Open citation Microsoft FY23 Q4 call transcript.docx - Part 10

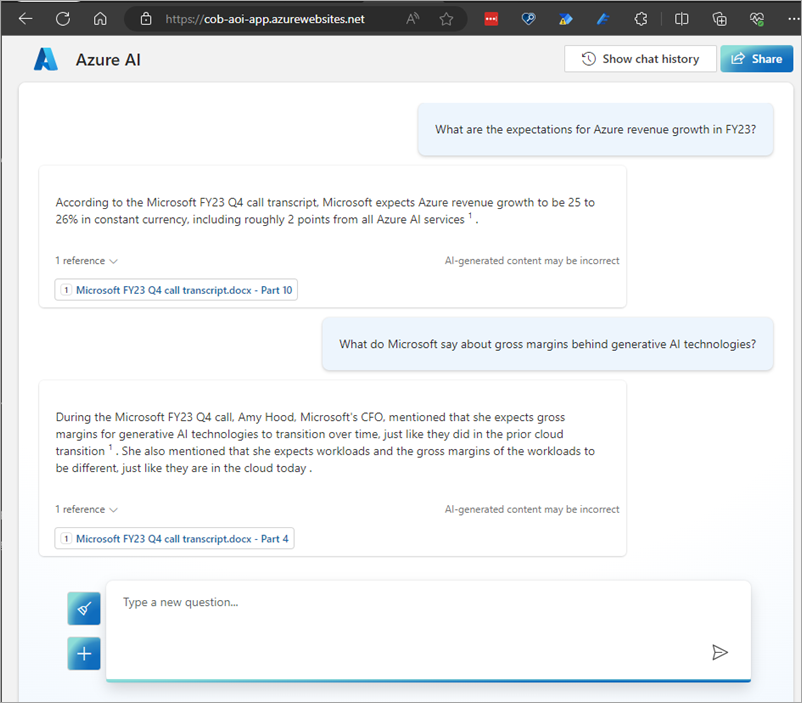176,290
